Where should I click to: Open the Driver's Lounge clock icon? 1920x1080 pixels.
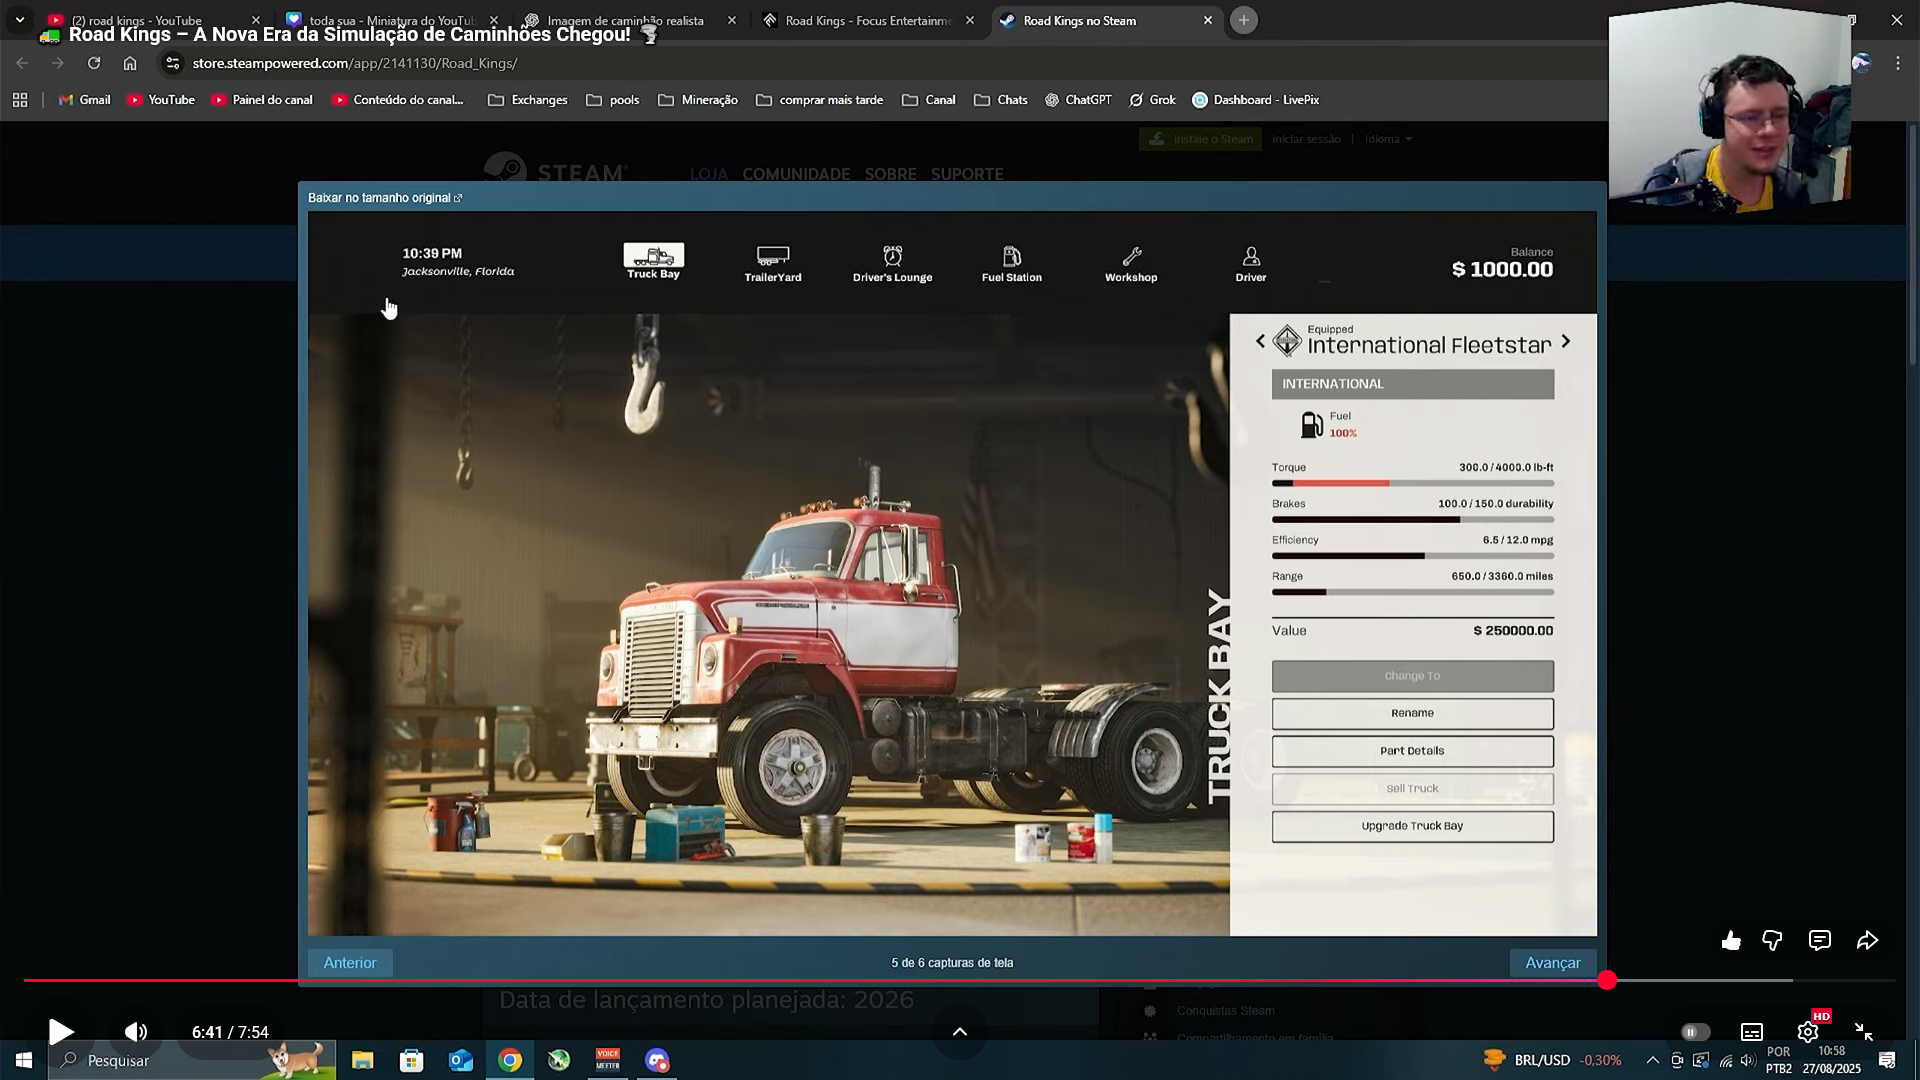click(893, 256)
